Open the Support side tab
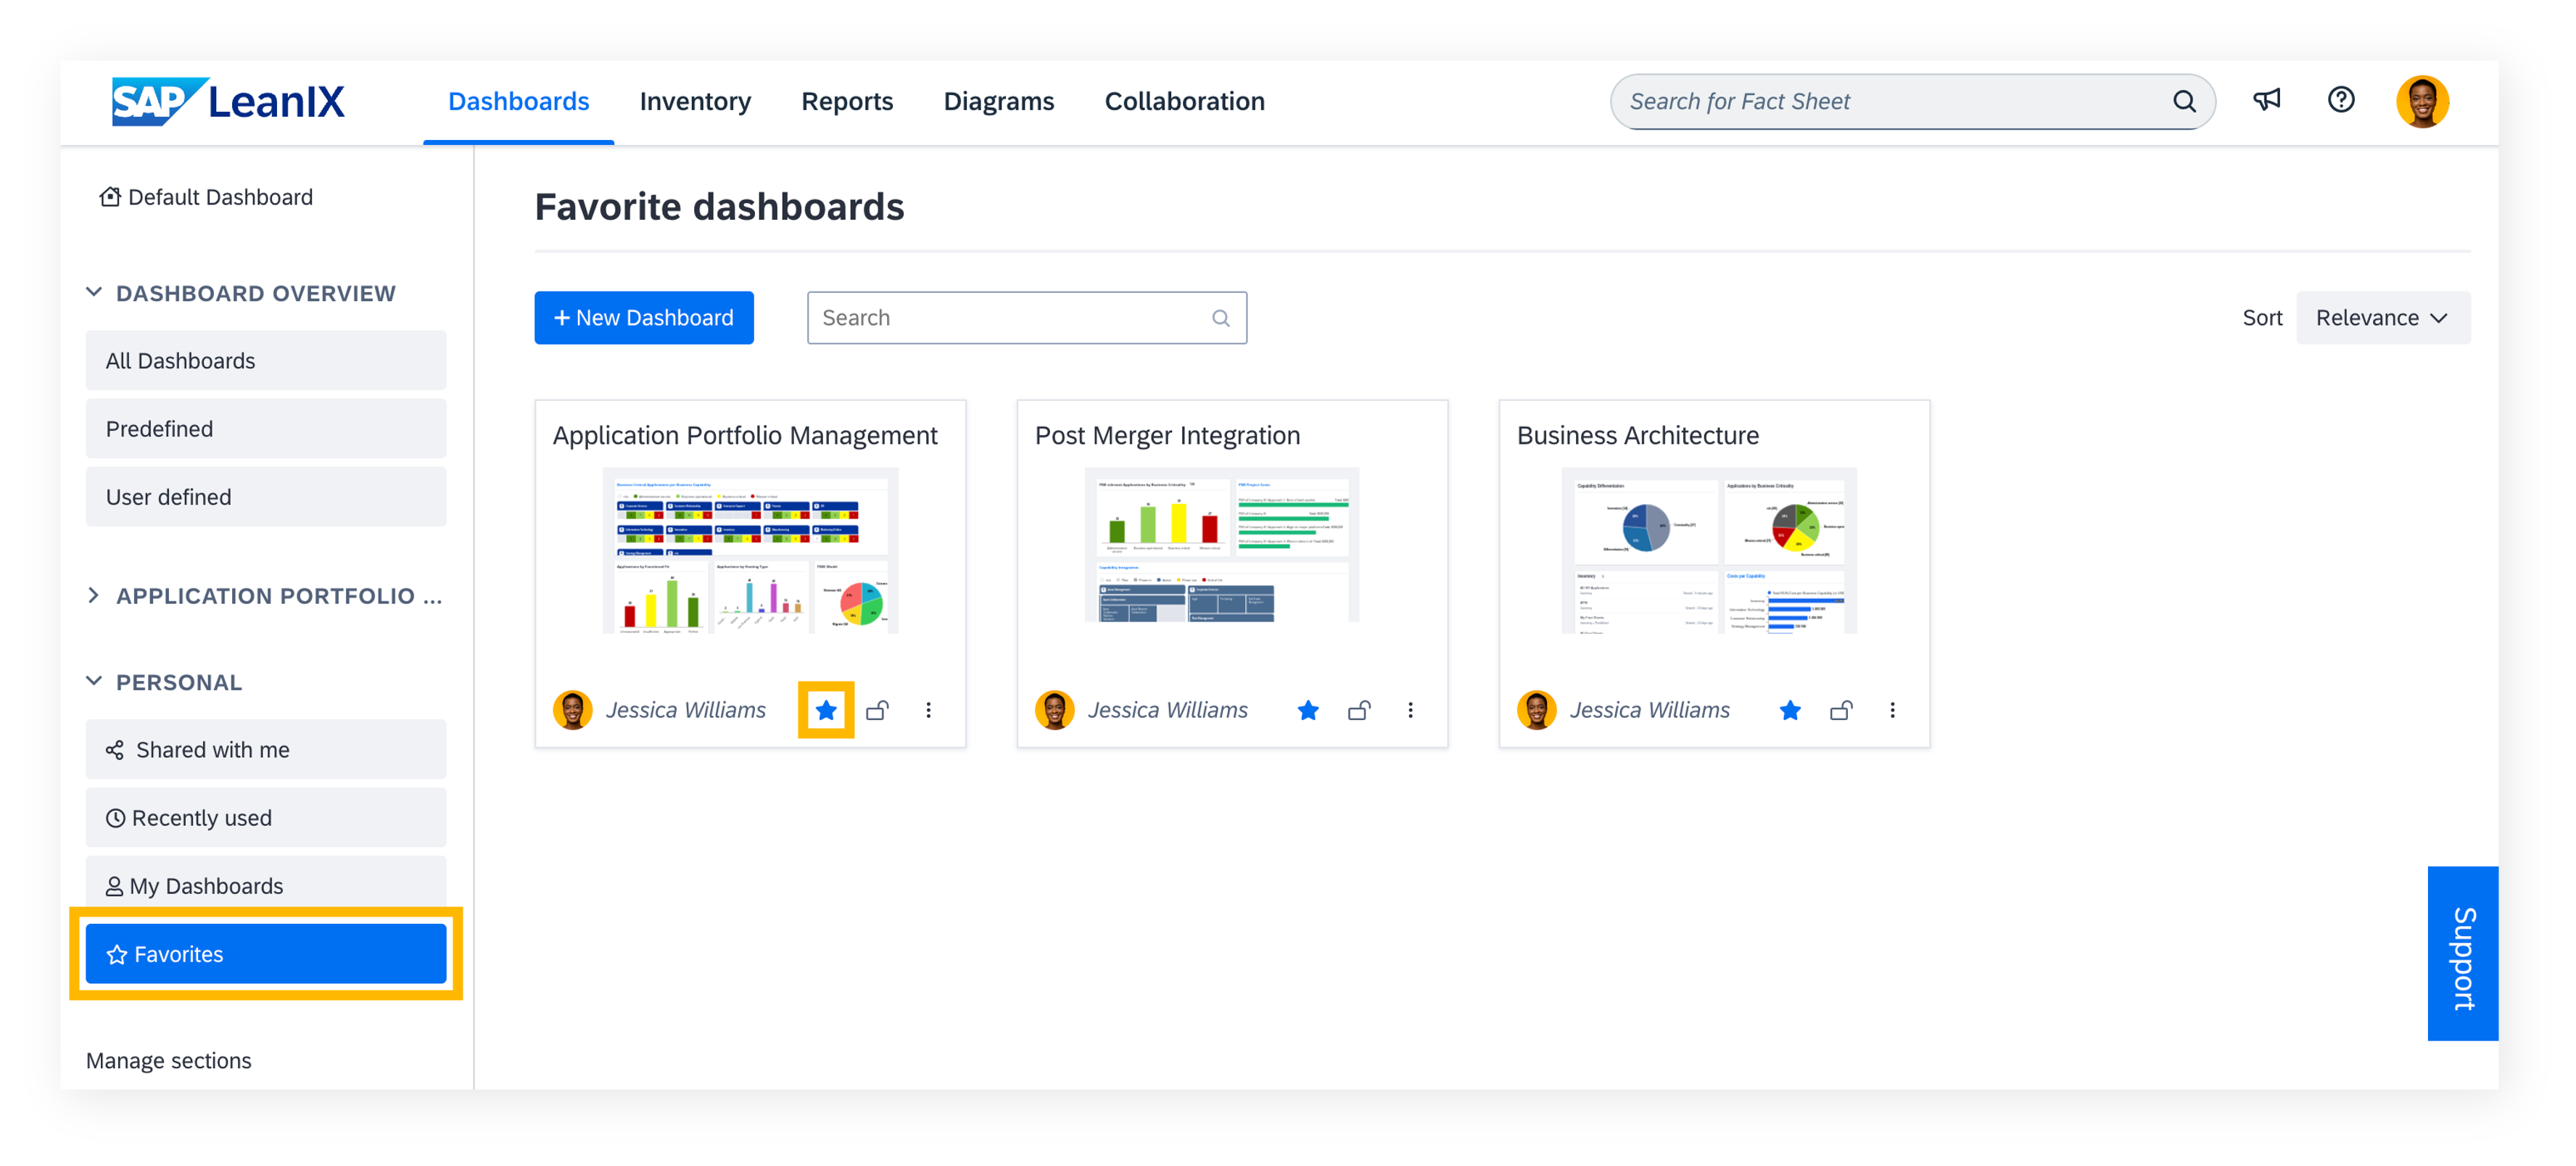Viewport: 2576px width, 1166px height. pyautogui.click(x=2462, y=953)
